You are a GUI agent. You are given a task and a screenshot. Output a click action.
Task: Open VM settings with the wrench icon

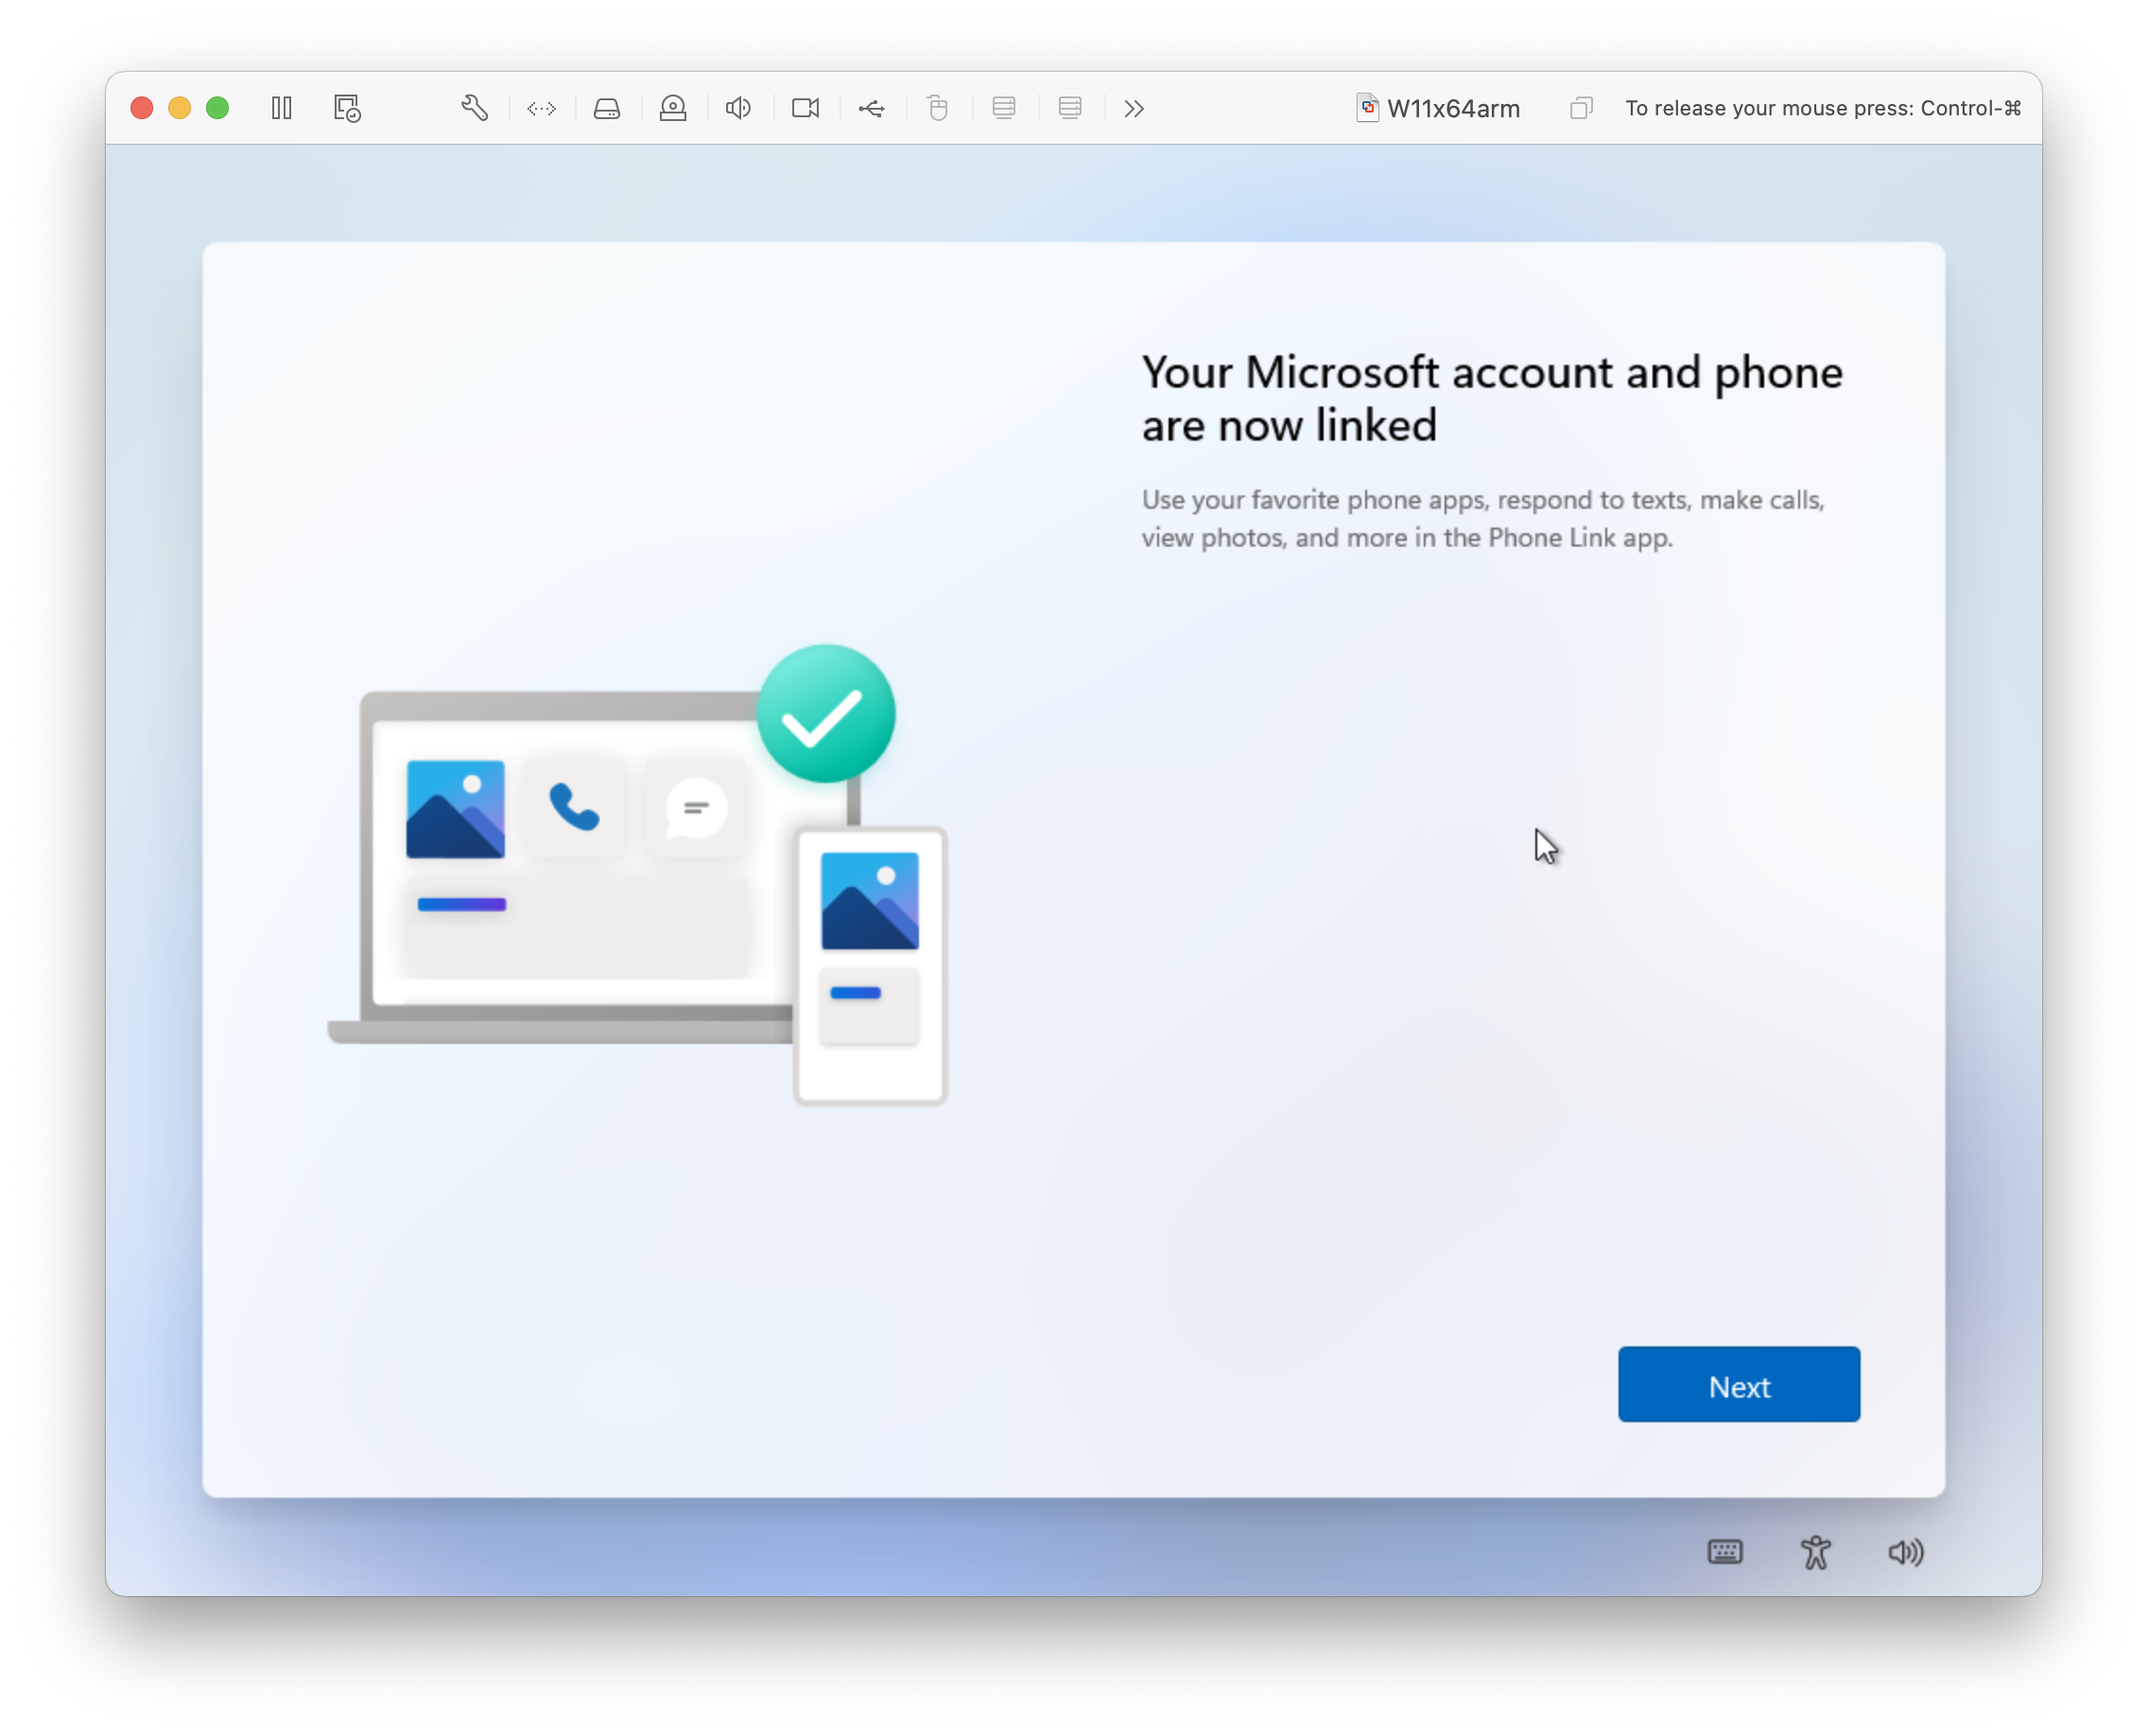tap(474, 108)
